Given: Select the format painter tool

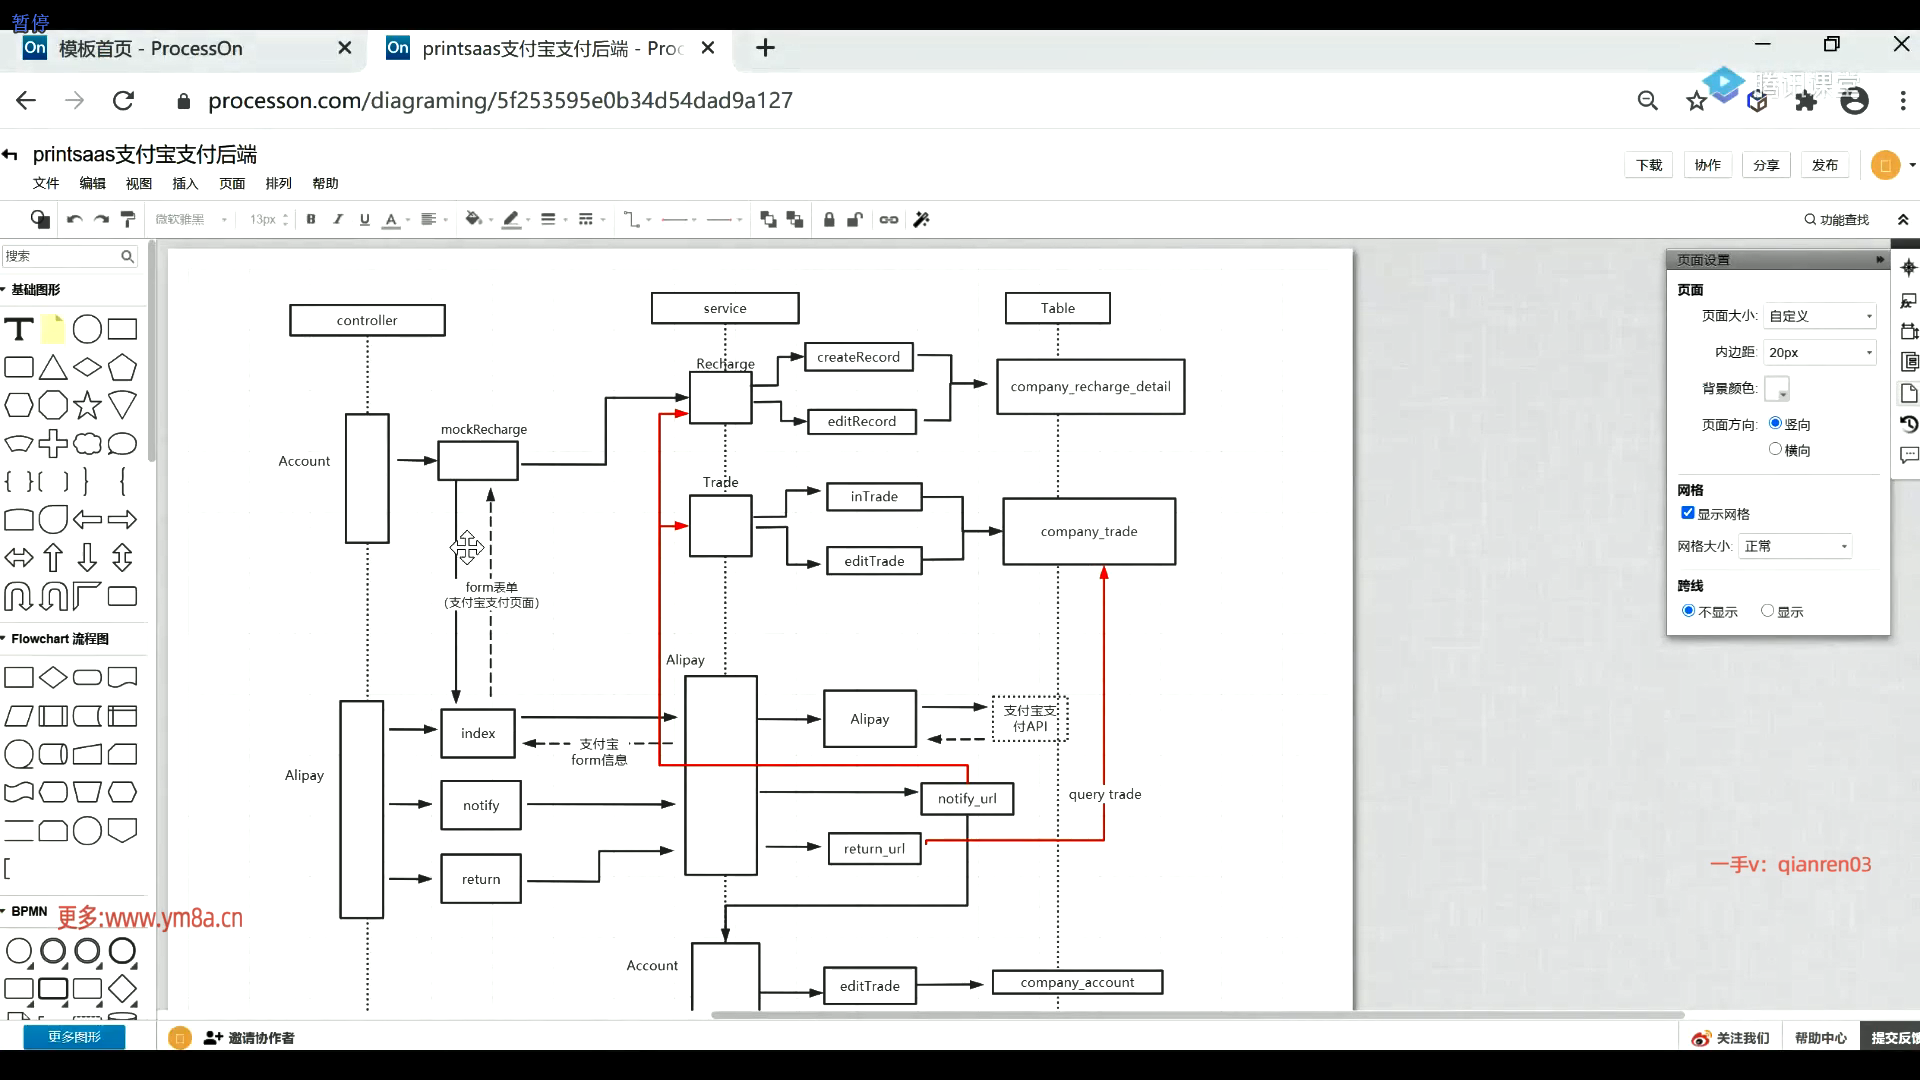Looking at the screenshot, I should [128, 219].
